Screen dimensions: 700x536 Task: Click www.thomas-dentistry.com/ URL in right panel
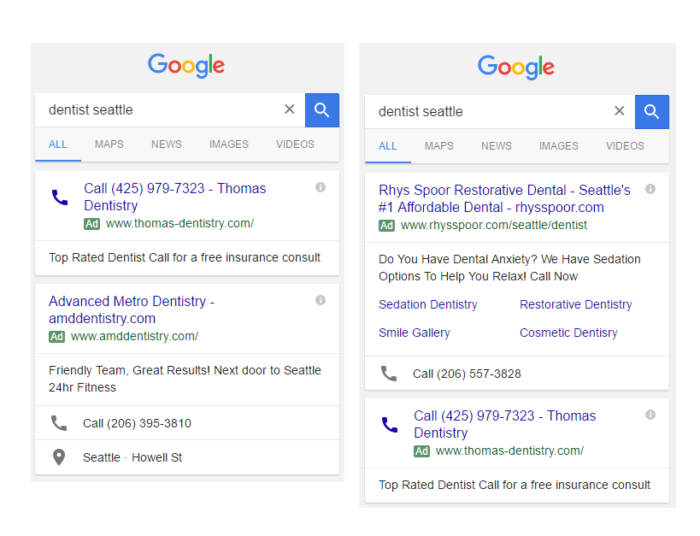[x=510, y=451]
